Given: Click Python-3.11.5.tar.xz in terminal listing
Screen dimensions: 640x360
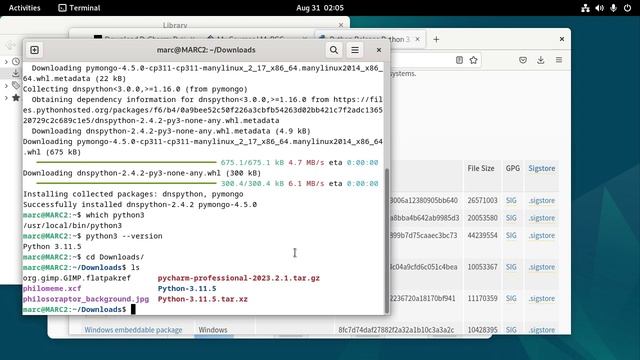Looking at the screenshot, I should [x=203, y=299].
